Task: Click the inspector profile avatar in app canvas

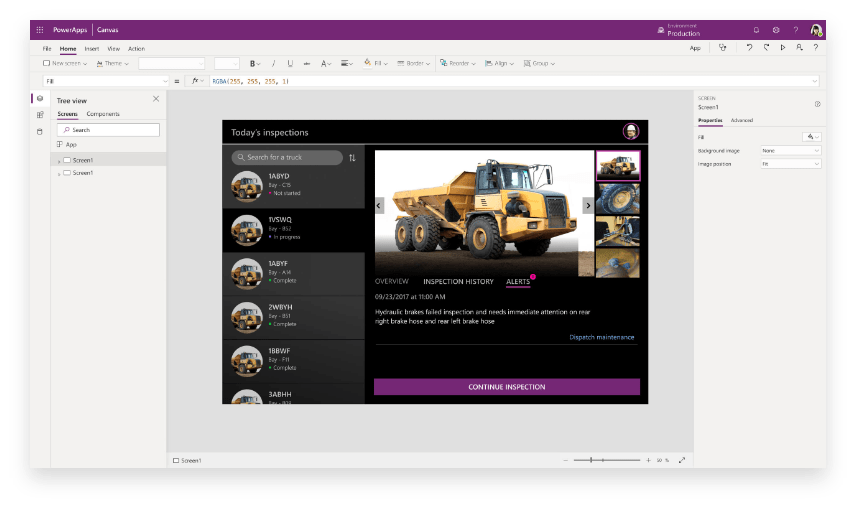Action: (631, 132)
